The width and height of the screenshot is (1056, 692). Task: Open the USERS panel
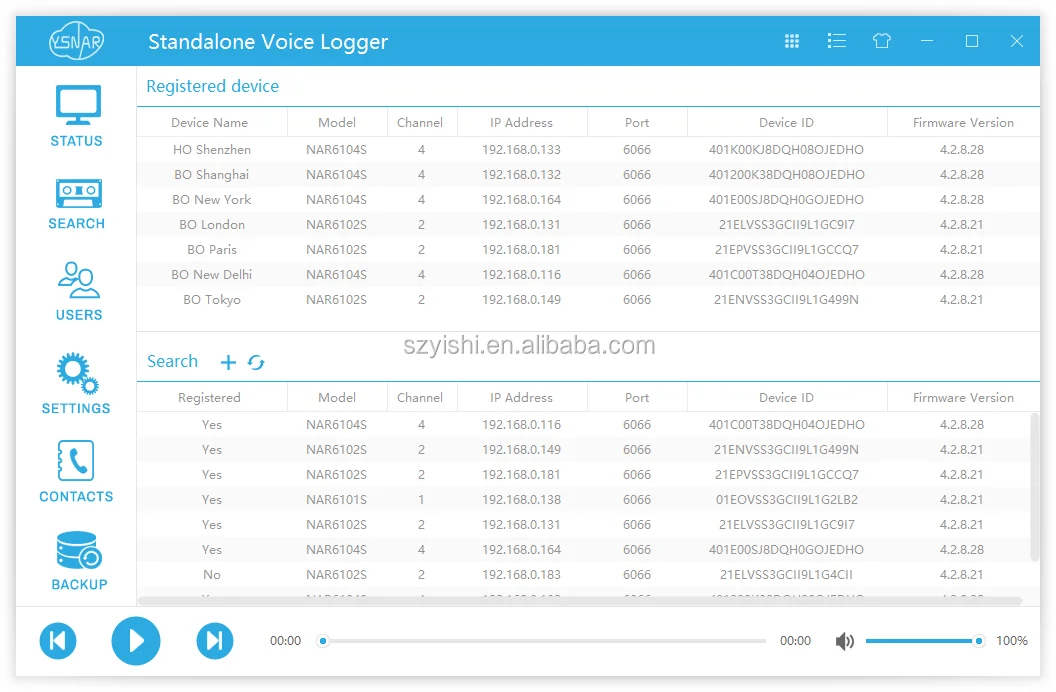[76, 291]
